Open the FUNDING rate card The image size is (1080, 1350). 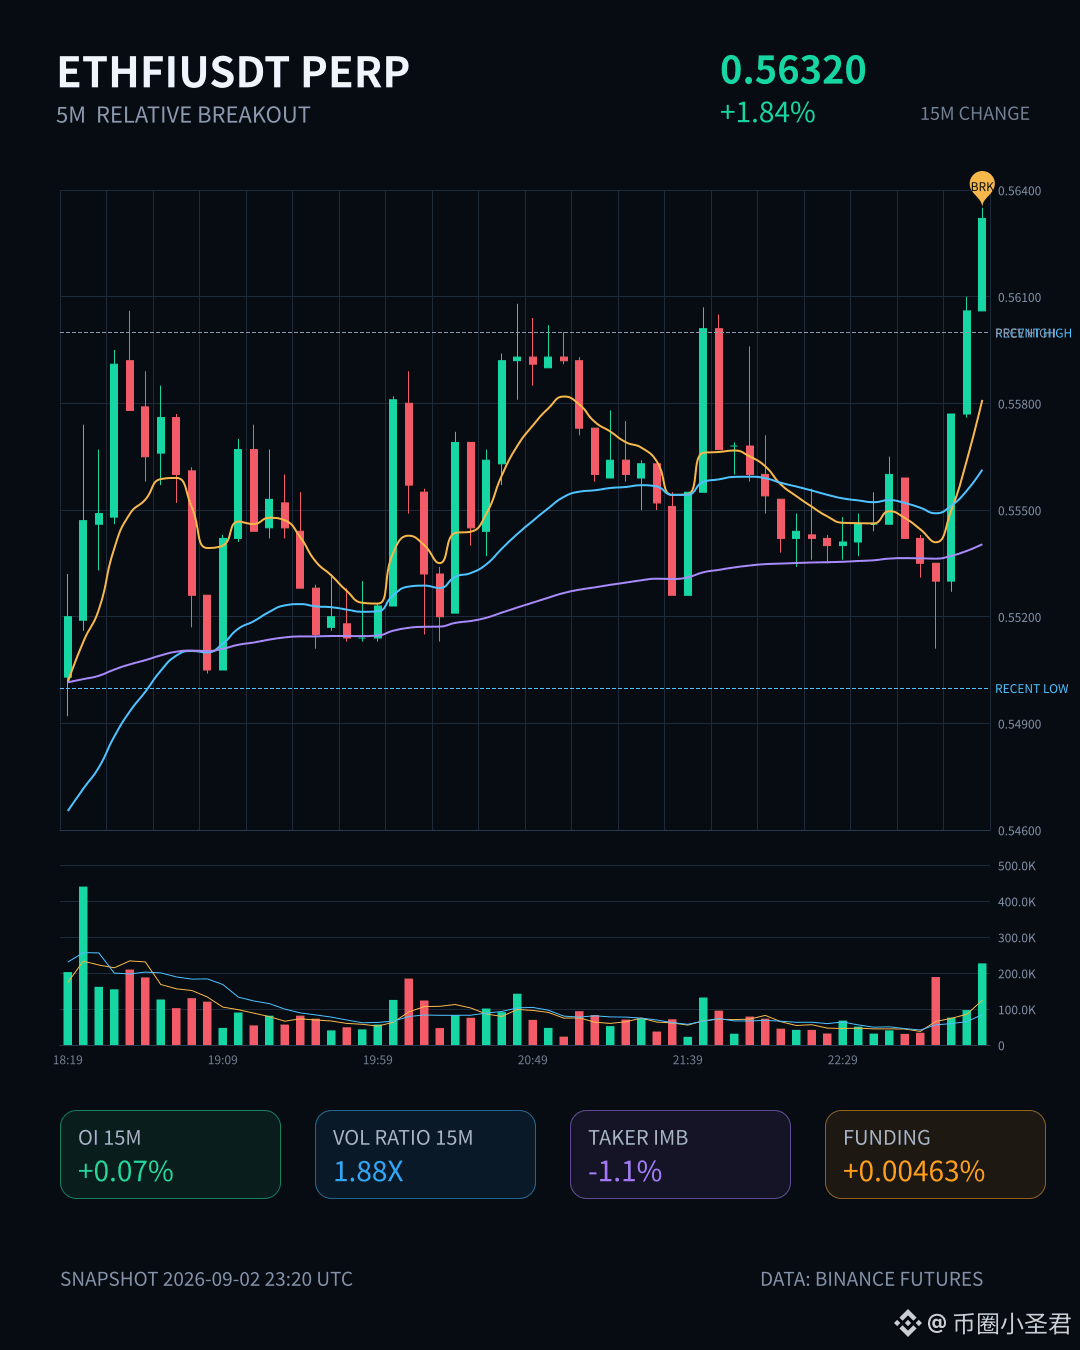point(935,1154)
